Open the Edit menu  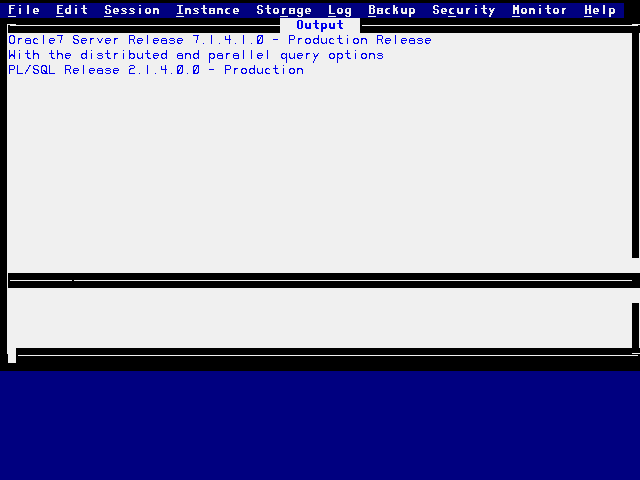pyautogui.click(x=72, y=10)
